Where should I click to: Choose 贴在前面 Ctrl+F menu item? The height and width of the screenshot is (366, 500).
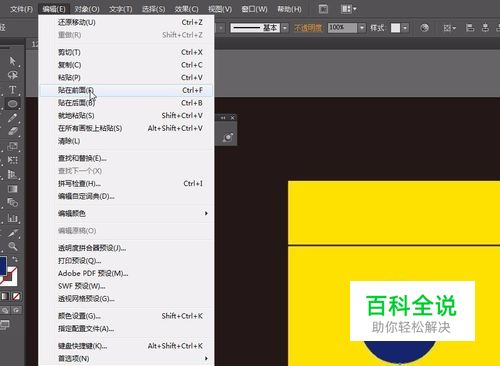(126, 90)
